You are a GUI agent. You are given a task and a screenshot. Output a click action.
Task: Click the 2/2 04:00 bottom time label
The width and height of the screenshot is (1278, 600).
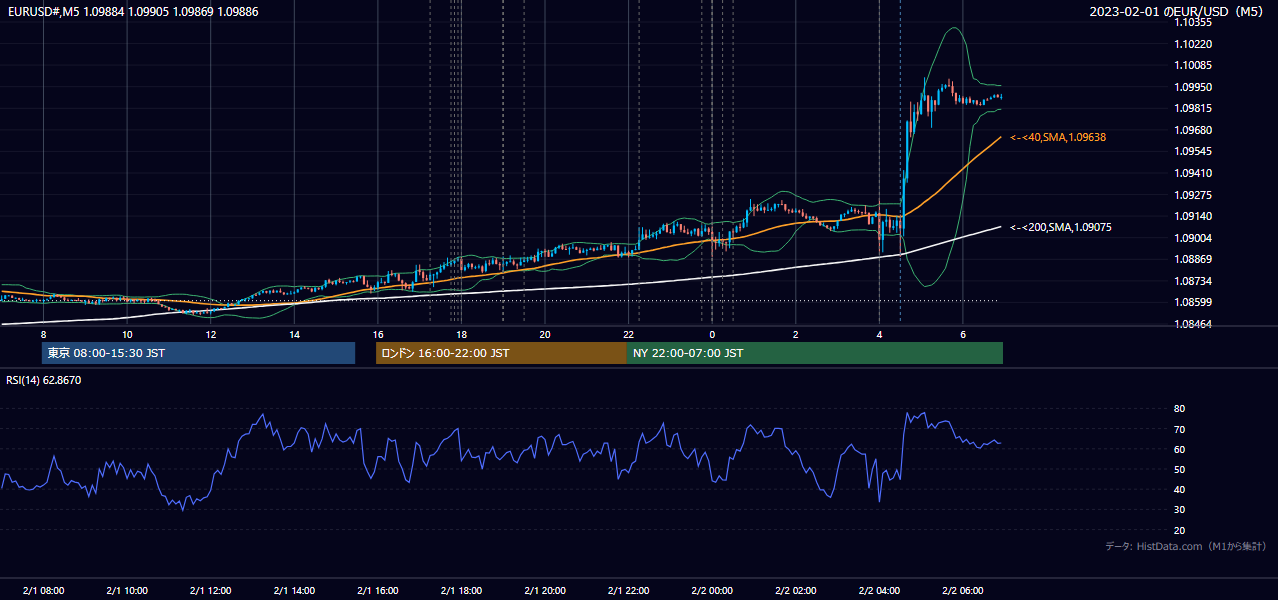tap(879, 591)
